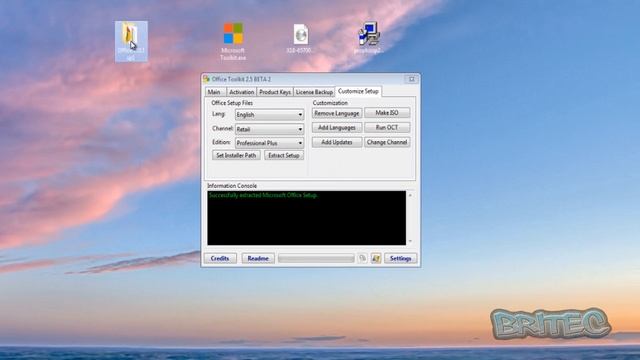Open the Readme button
The height and width of the screenshot is (360, 640).
pyautogui.click(x=258, y=258)
